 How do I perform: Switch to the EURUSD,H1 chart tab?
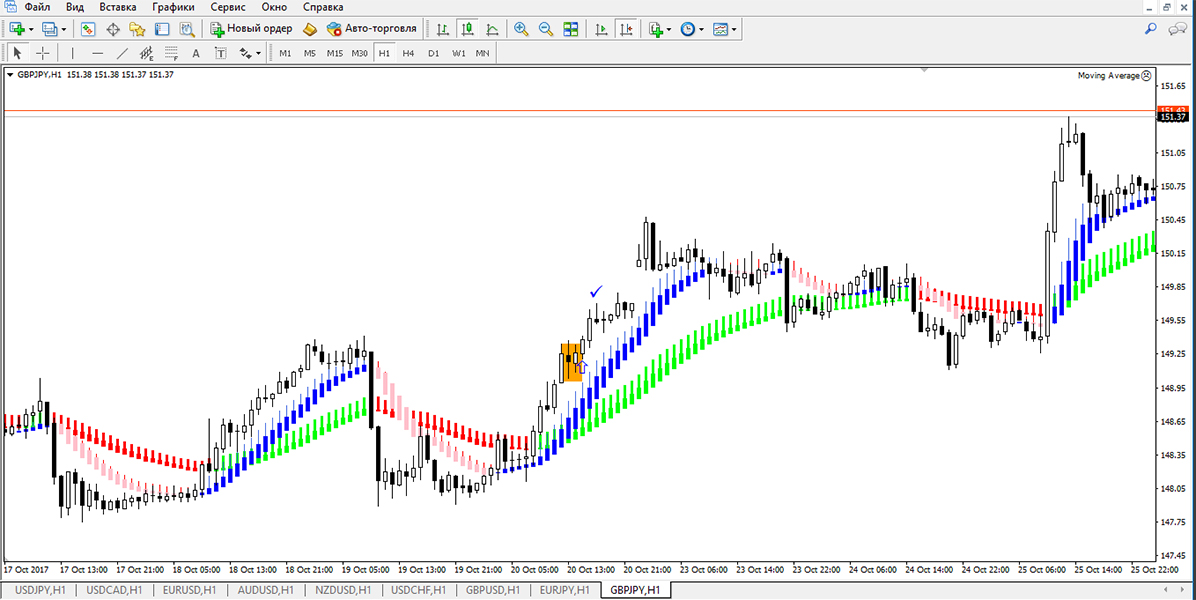190,590
